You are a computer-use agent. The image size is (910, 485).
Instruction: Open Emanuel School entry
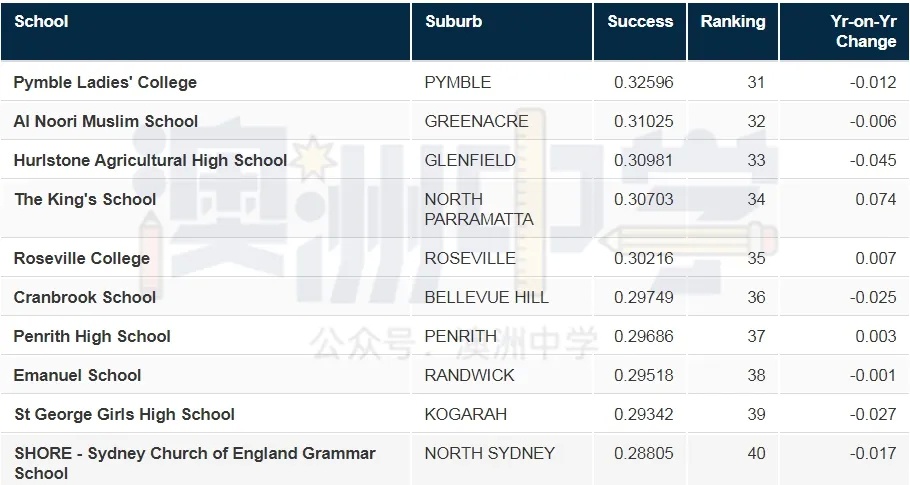(77, 375)
